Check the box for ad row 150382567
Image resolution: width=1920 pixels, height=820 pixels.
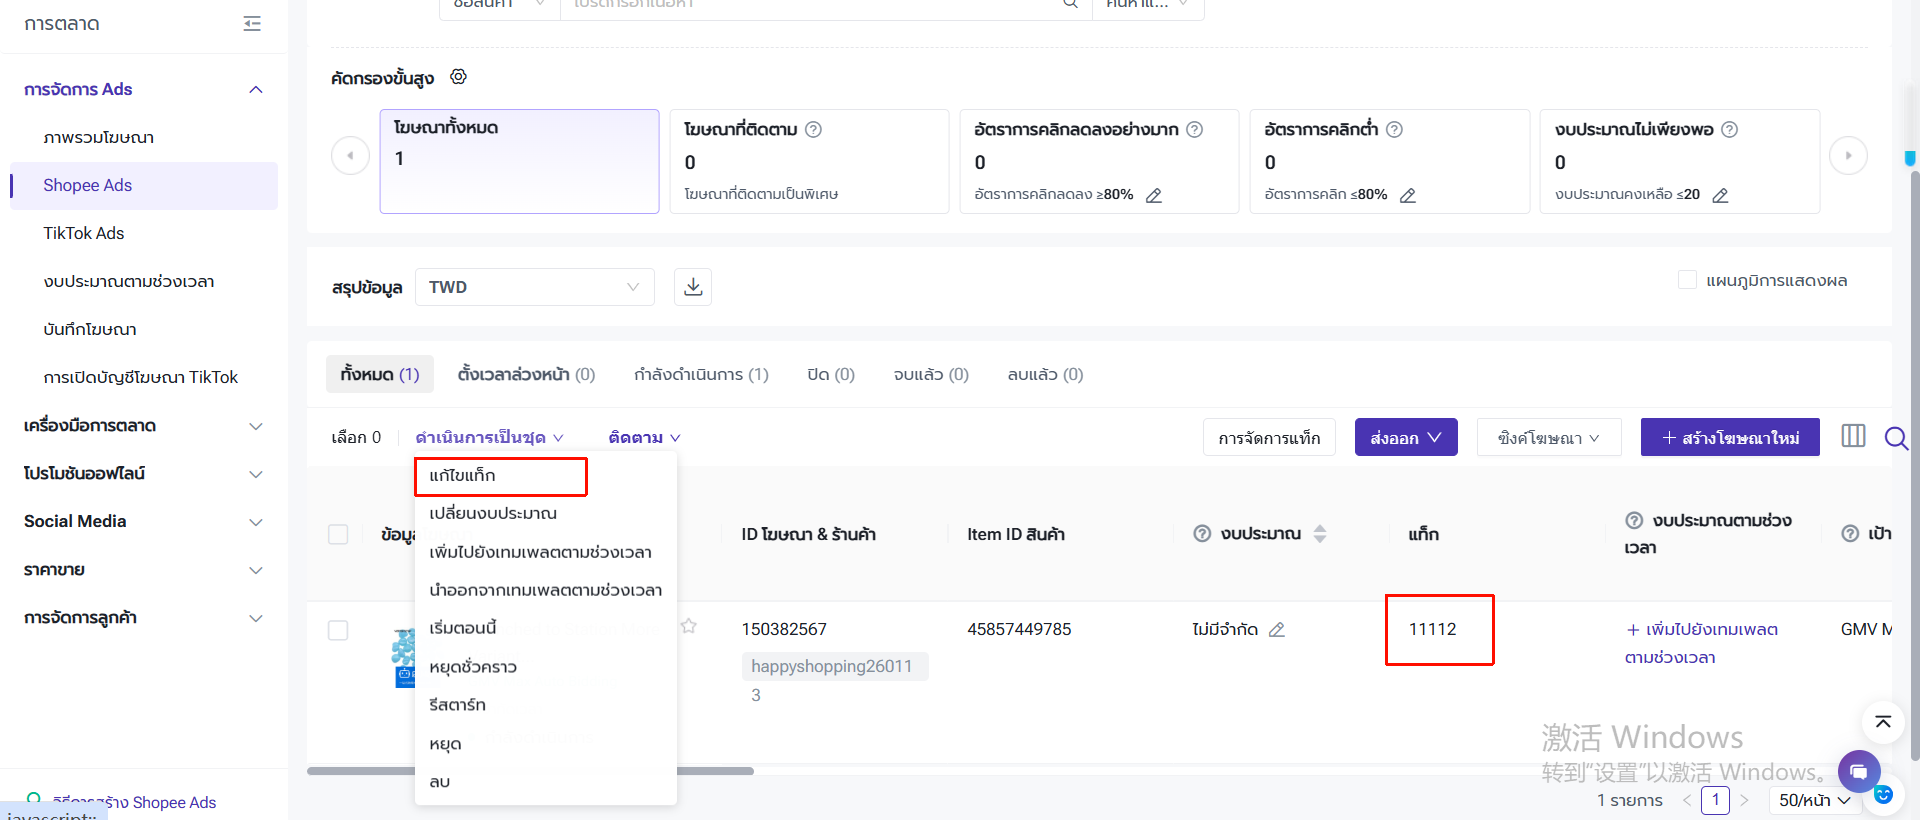pyautogui.click(x=338, y=630)
